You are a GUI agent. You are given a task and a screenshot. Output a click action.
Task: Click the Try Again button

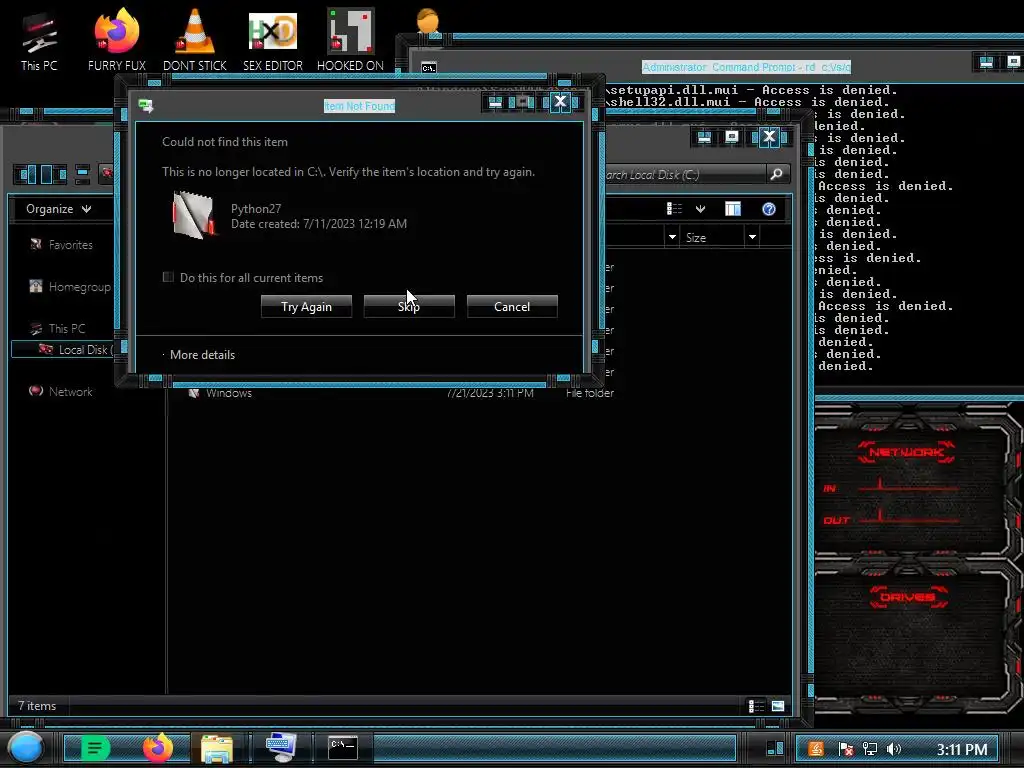(306, 306)
